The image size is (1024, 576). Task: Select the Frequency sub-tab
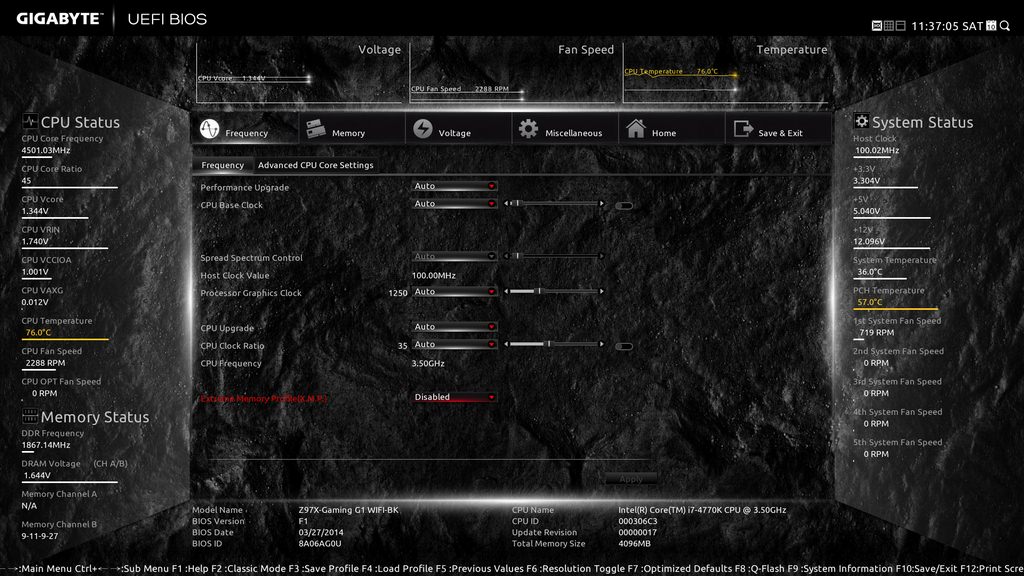pyautogui.click(x=222, y=165)
